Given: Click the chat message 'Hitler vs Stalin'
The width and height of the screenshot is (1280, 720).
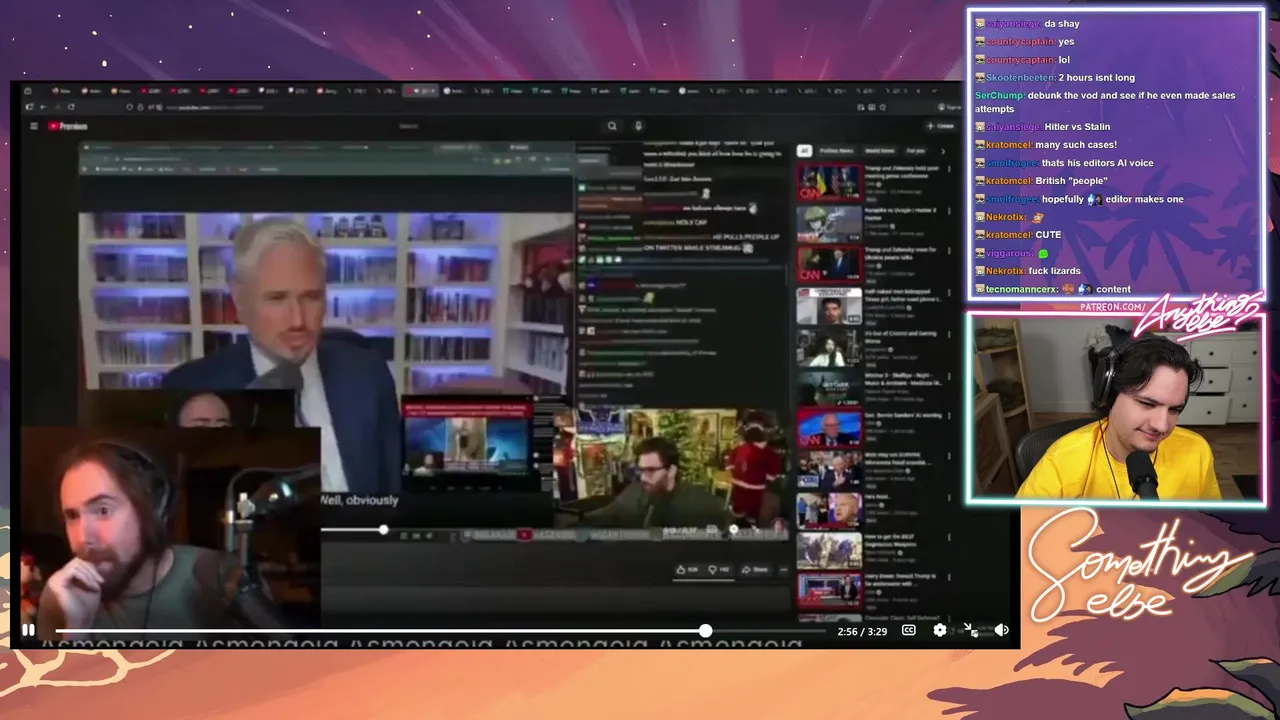Looking at the screenshot, I should pyautogui.click(x=1077, y=127).
